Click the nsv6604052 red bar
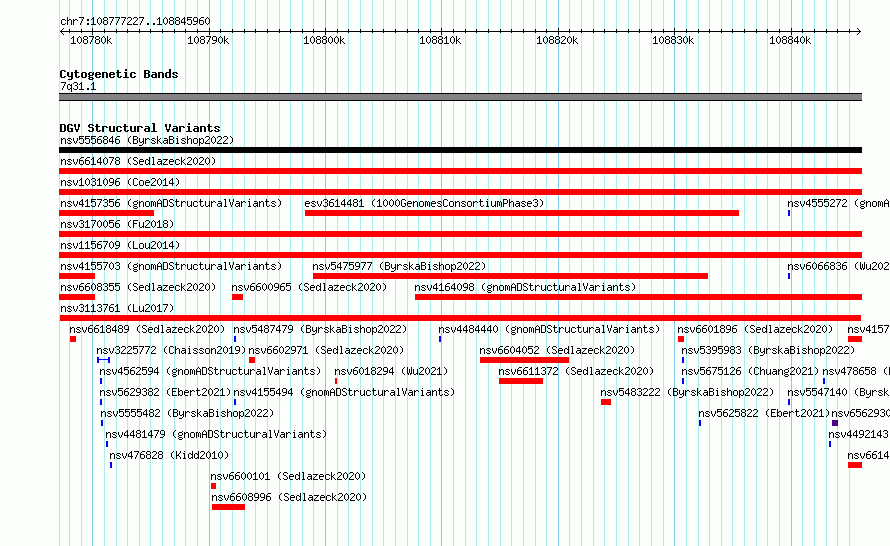 click(x=524, y=360)
